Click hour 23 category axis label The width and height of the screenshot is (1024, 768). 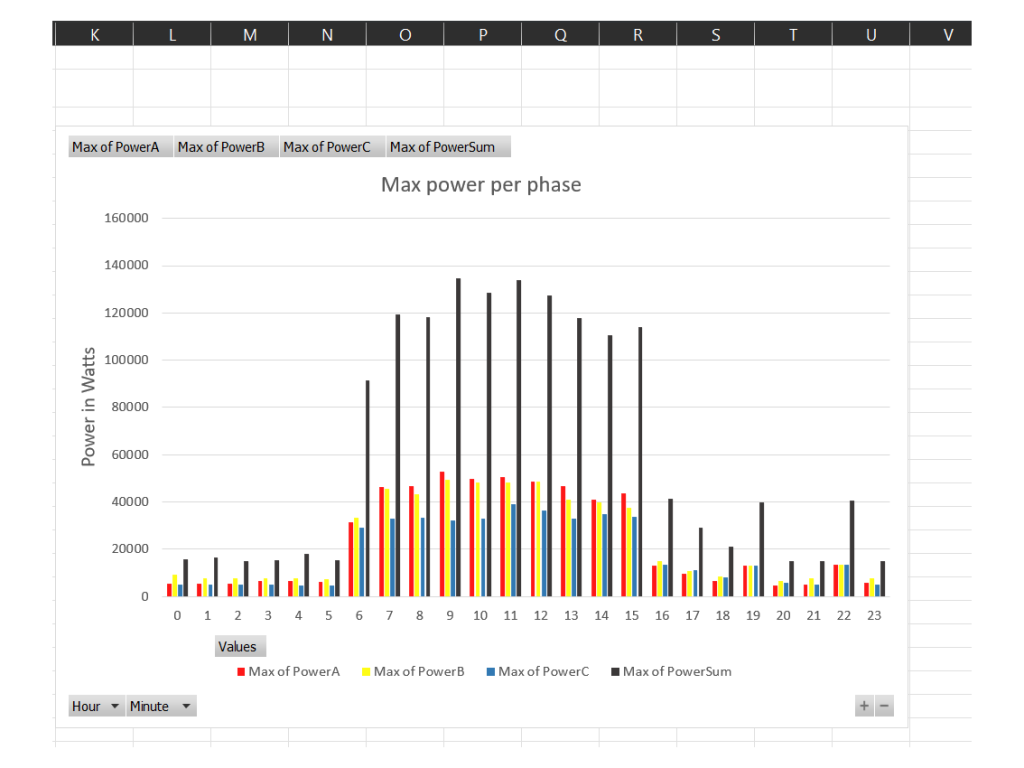tap(874, 615)
